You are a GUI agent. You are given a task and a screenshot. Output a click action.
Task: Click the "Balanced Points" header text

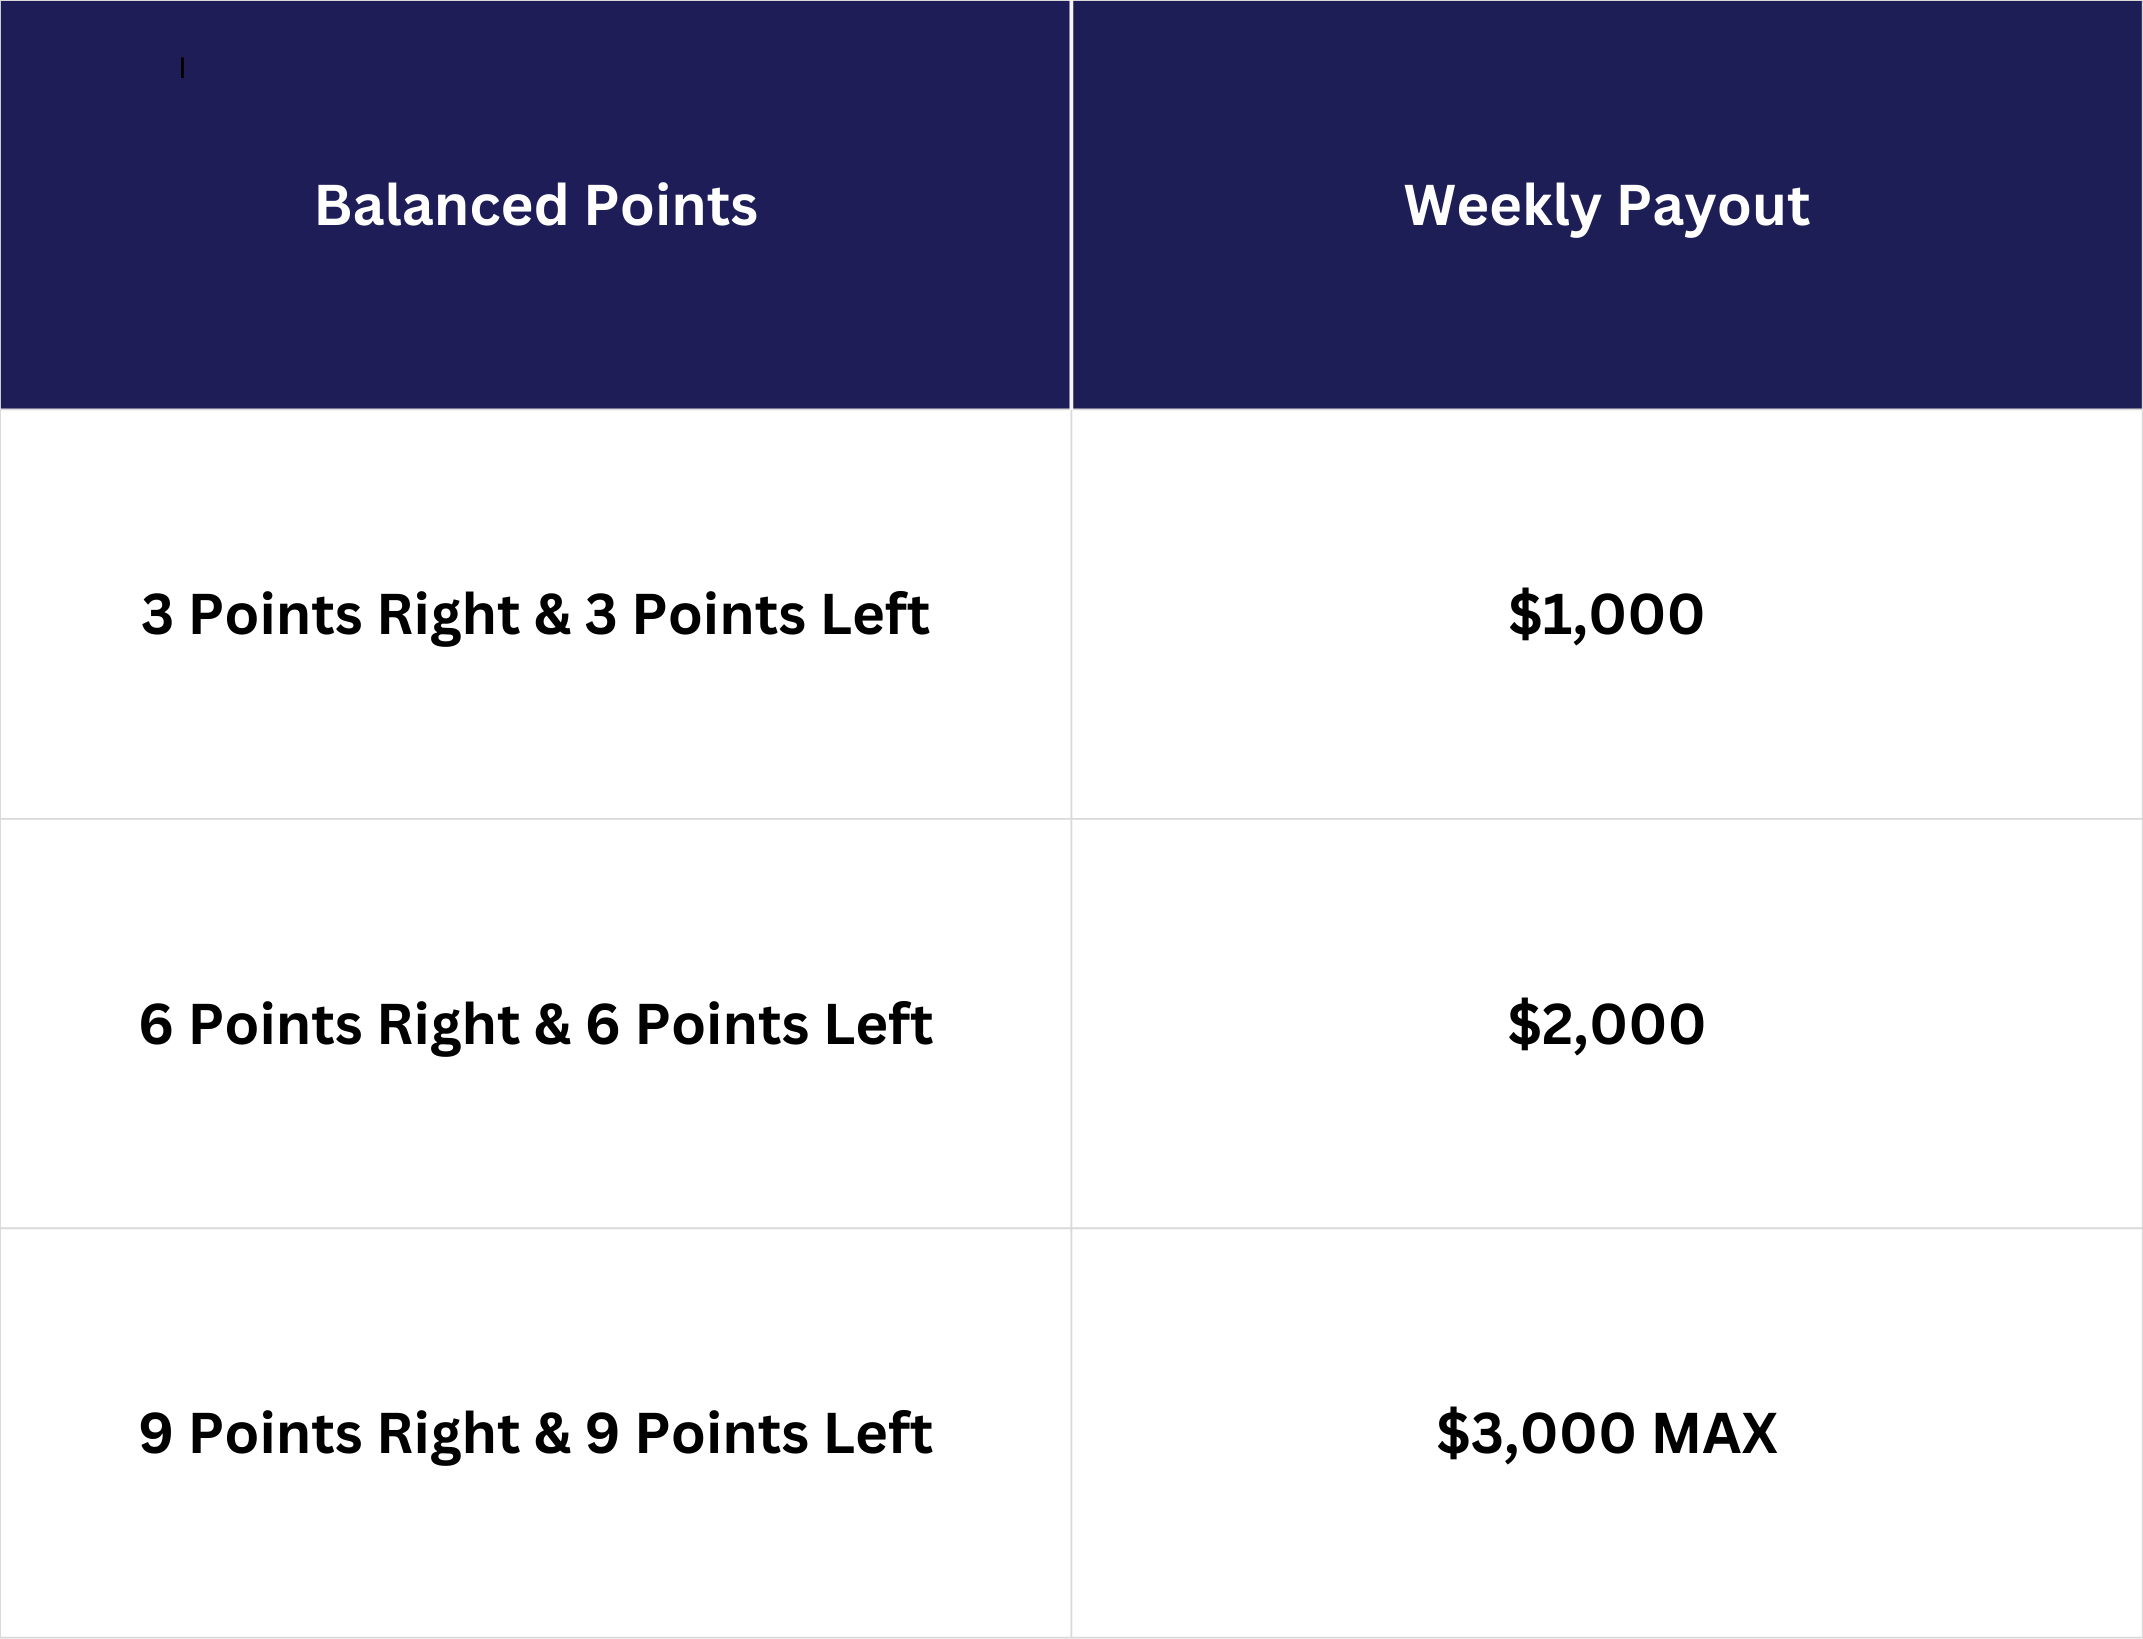(536, 206)
